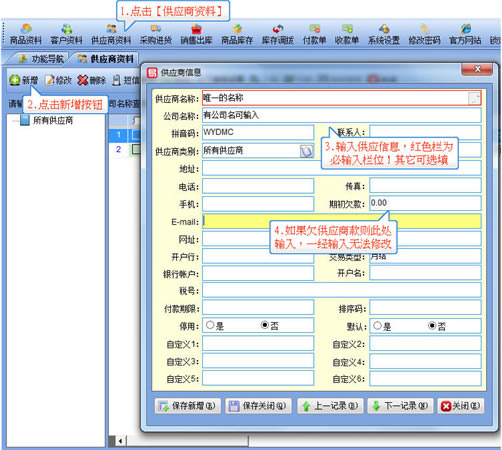The image size is (502, 450).
Task: Select the 所有供应商 tree node
Action: coord(53,120)
